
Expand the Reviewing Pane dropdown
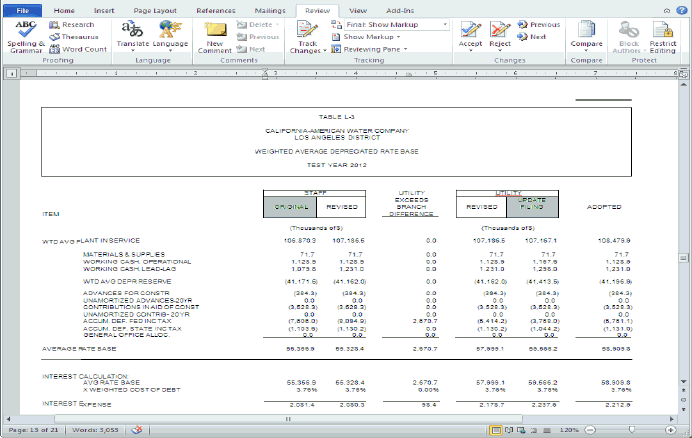point(374,48)
